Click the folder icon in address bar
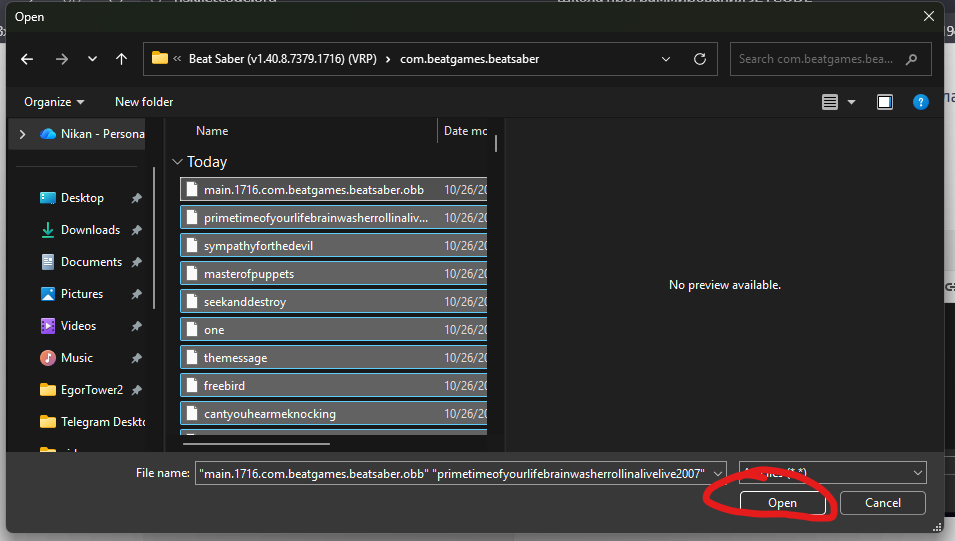 tap(160, 58)
